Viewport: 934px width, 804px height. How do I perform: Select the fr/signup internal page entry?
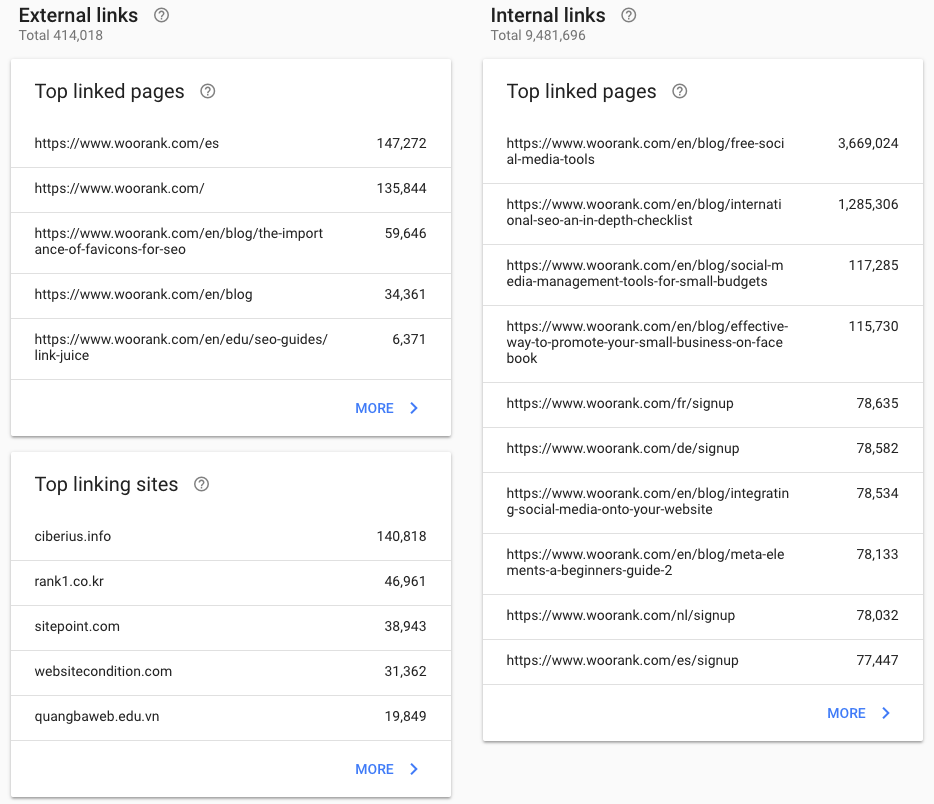[702, 404]
